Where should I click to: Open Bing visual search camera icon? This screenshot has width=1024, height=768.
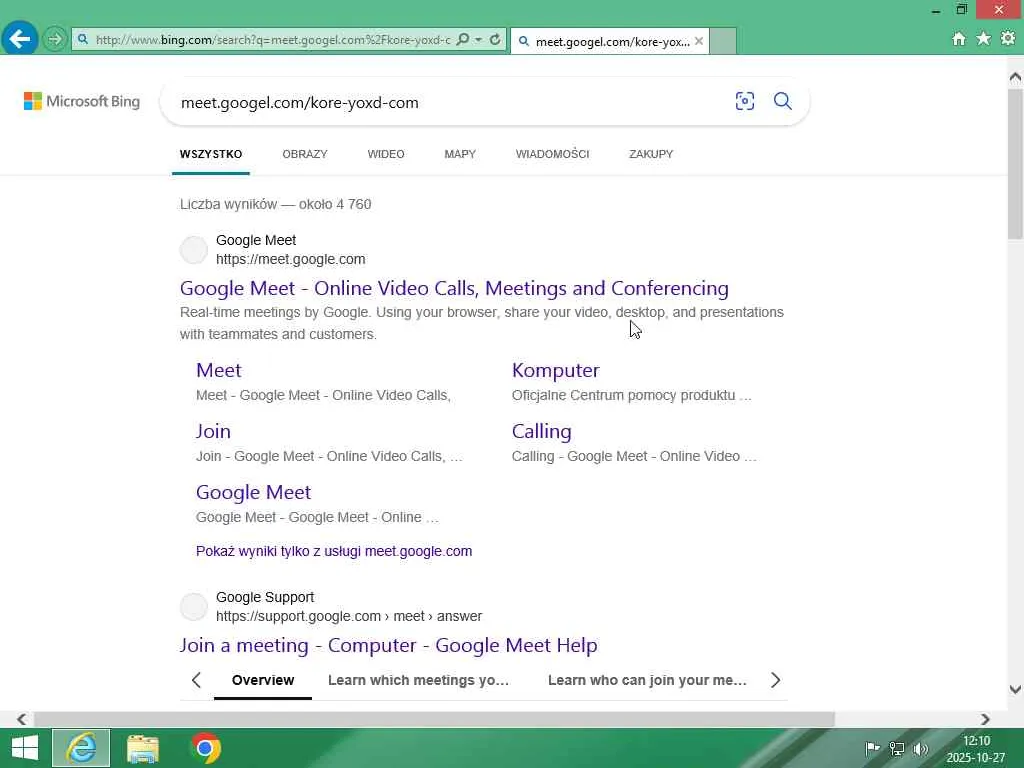(x=744, y=101)
